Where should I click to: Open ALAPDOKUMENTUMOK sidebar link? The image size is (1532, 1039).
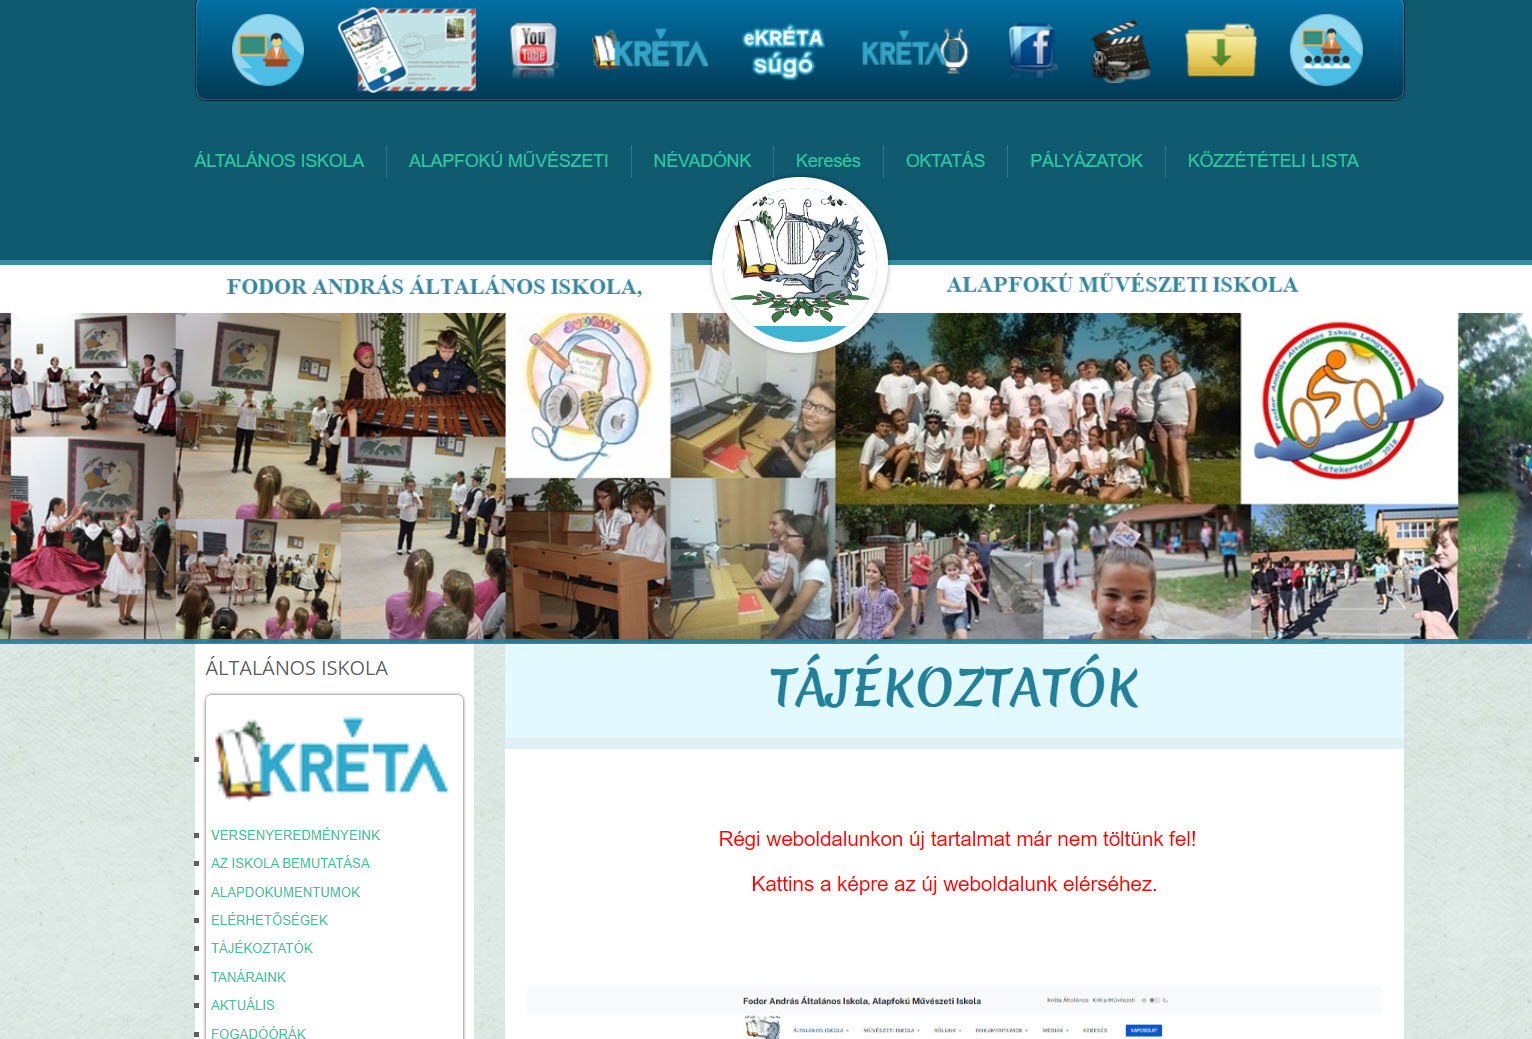click(285, 892)
